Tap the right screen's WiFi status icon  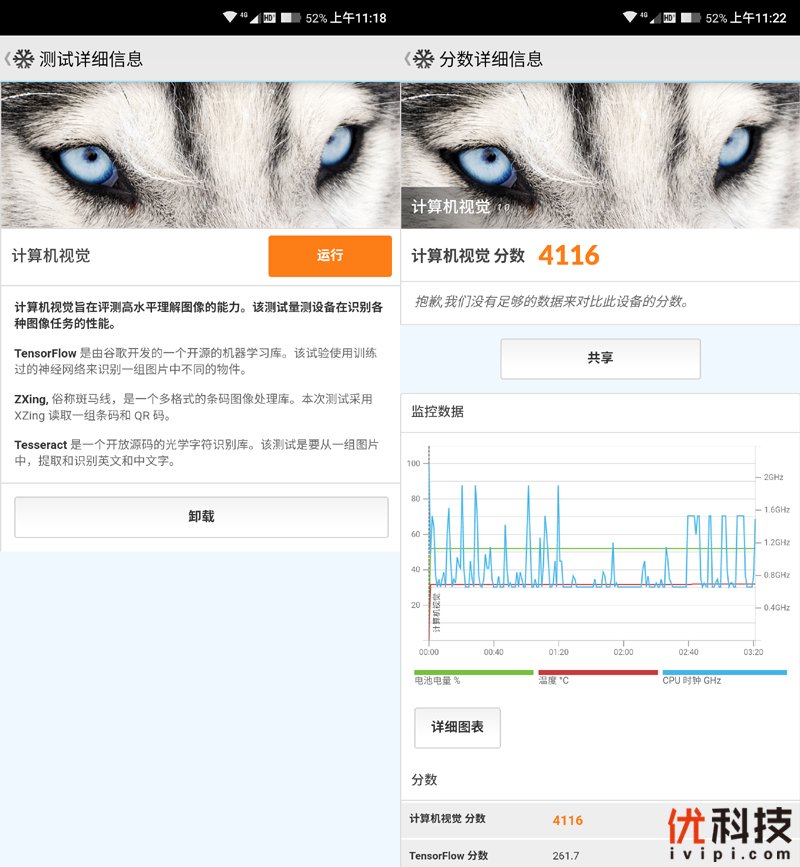[630, 17]
